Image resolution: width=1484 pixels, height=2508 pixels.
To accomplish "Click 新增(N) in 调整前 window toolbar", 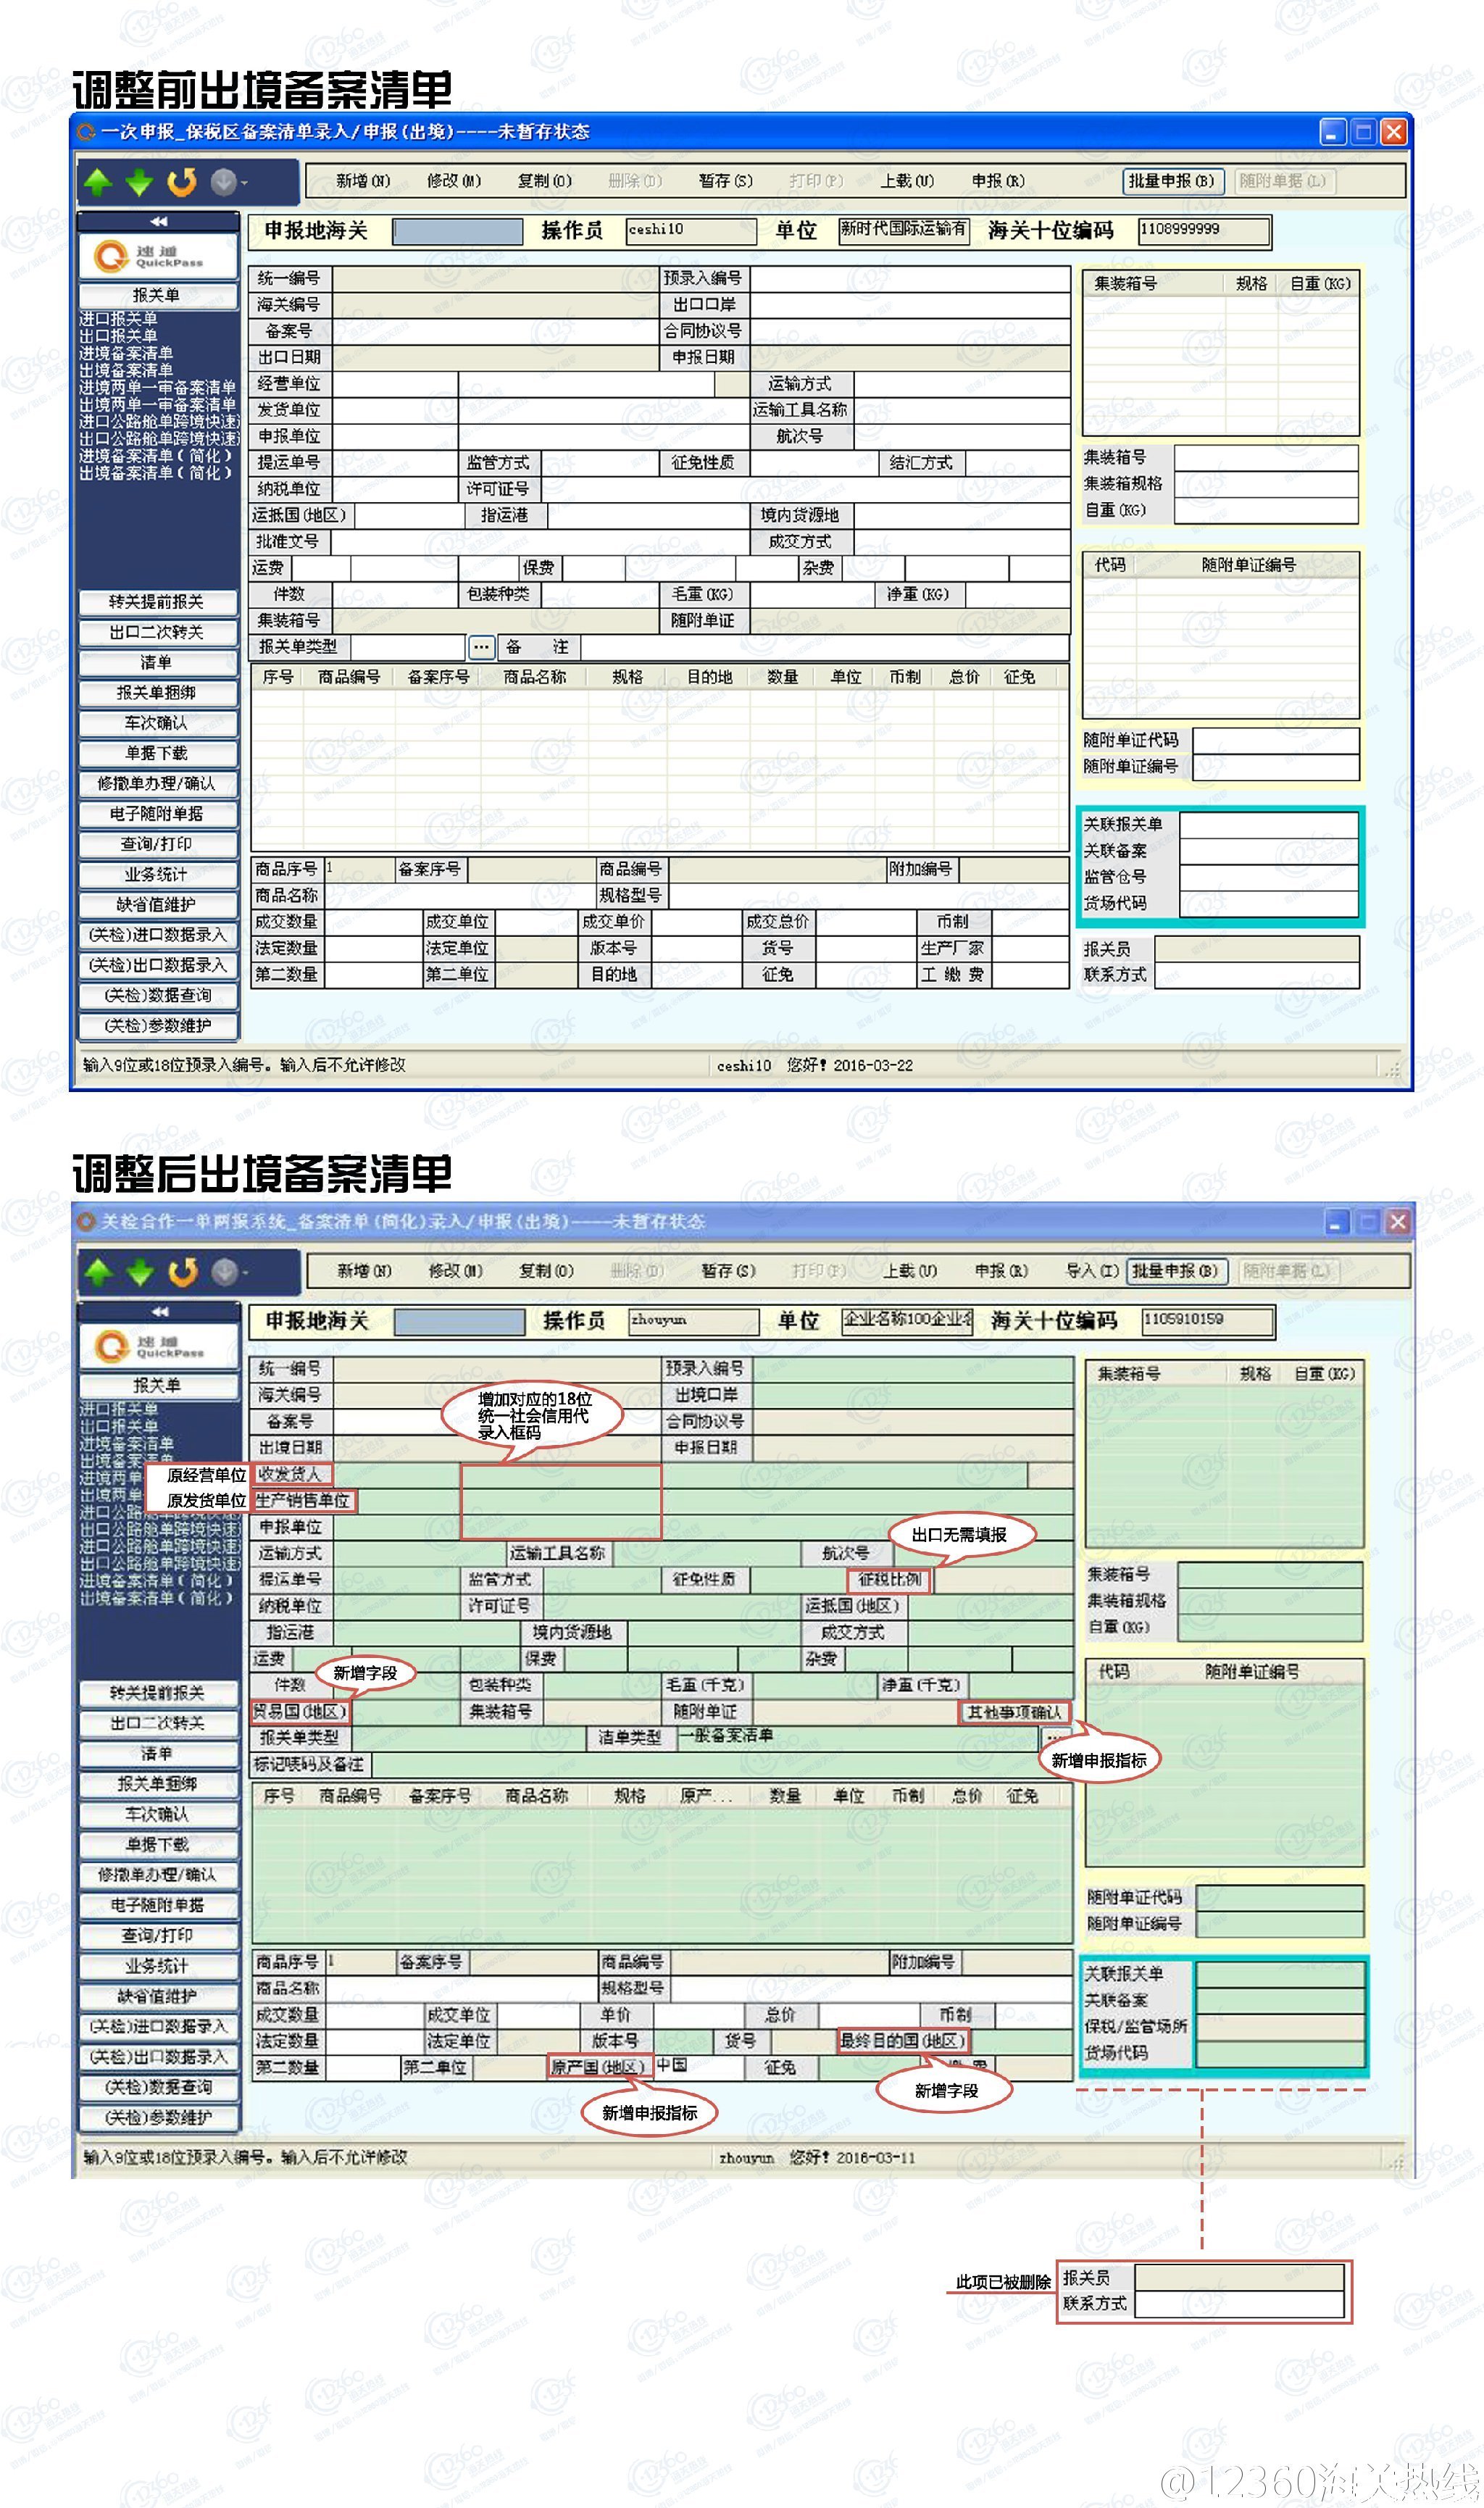I will point(363,181).
